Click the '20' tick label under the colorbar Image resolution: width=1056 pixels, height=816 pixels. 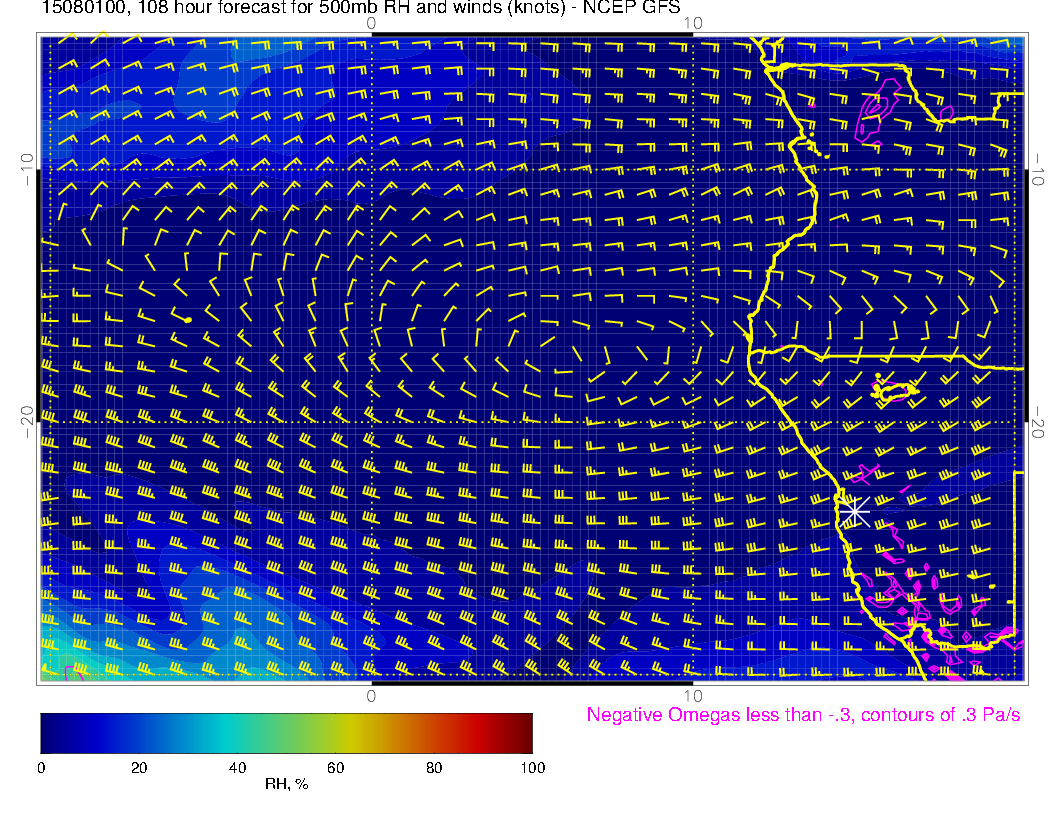tap(139, 767)
